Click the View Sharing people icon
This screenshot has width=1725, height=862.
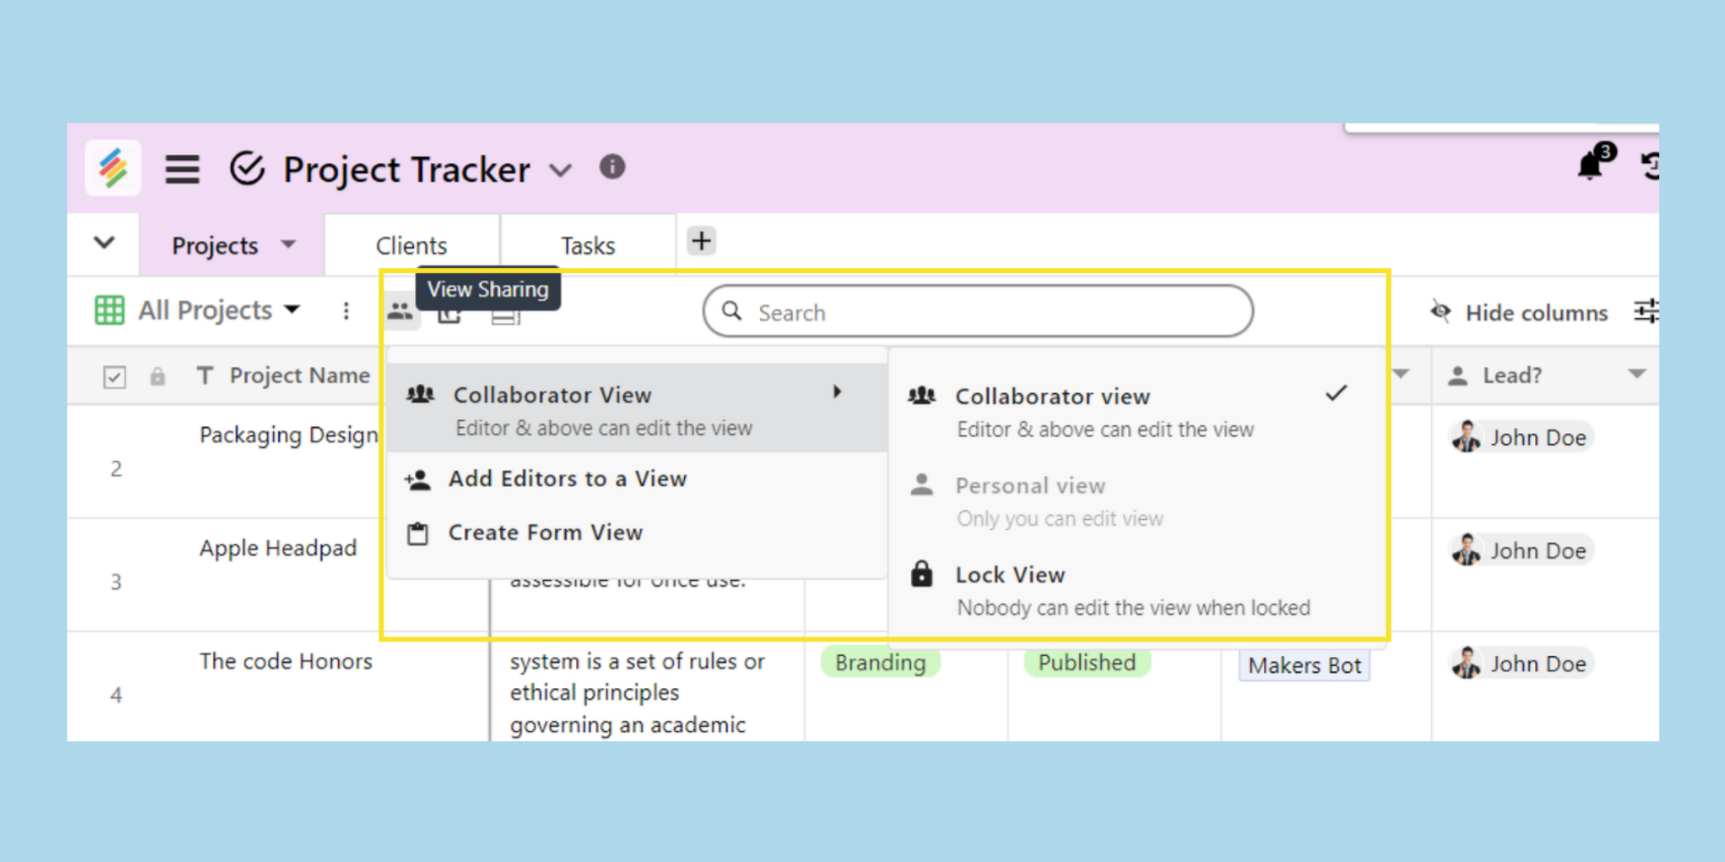[x=400, y=312]
